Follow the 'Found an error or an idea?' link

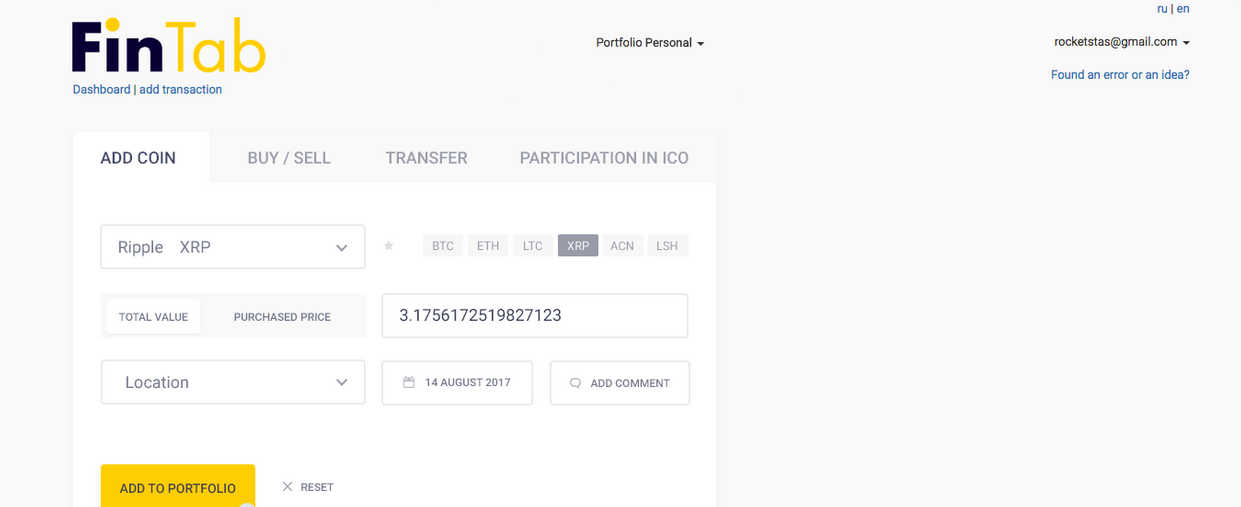click(x=1120, y=75)
